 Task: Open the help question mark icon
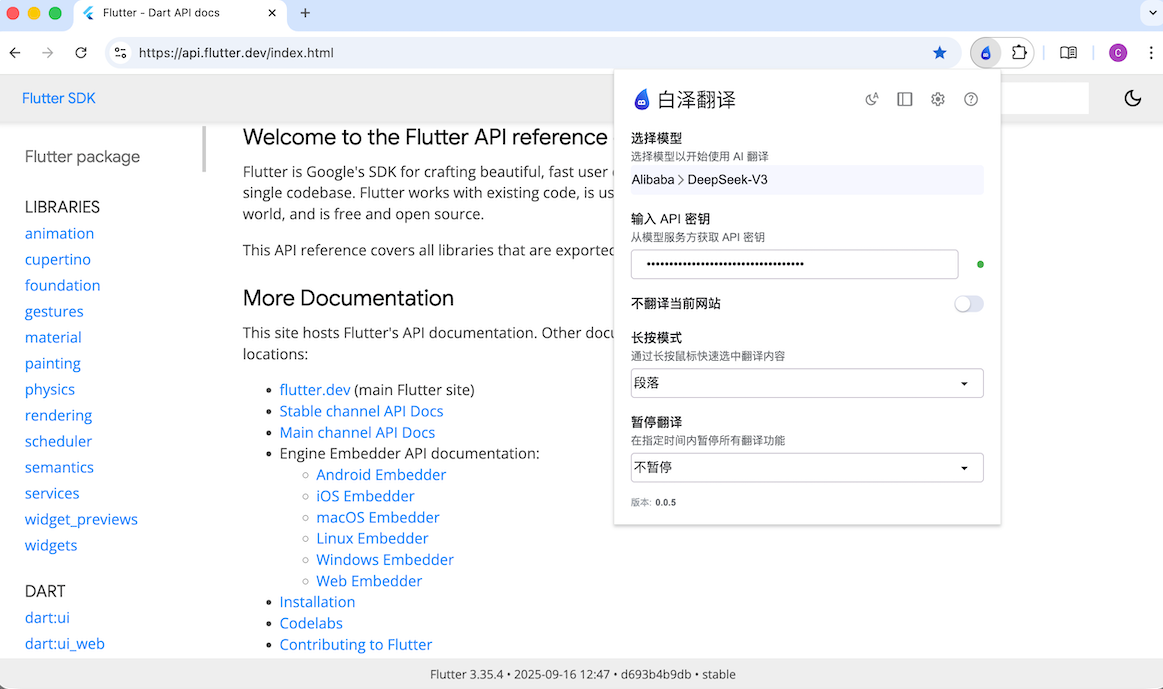point(971,99)
